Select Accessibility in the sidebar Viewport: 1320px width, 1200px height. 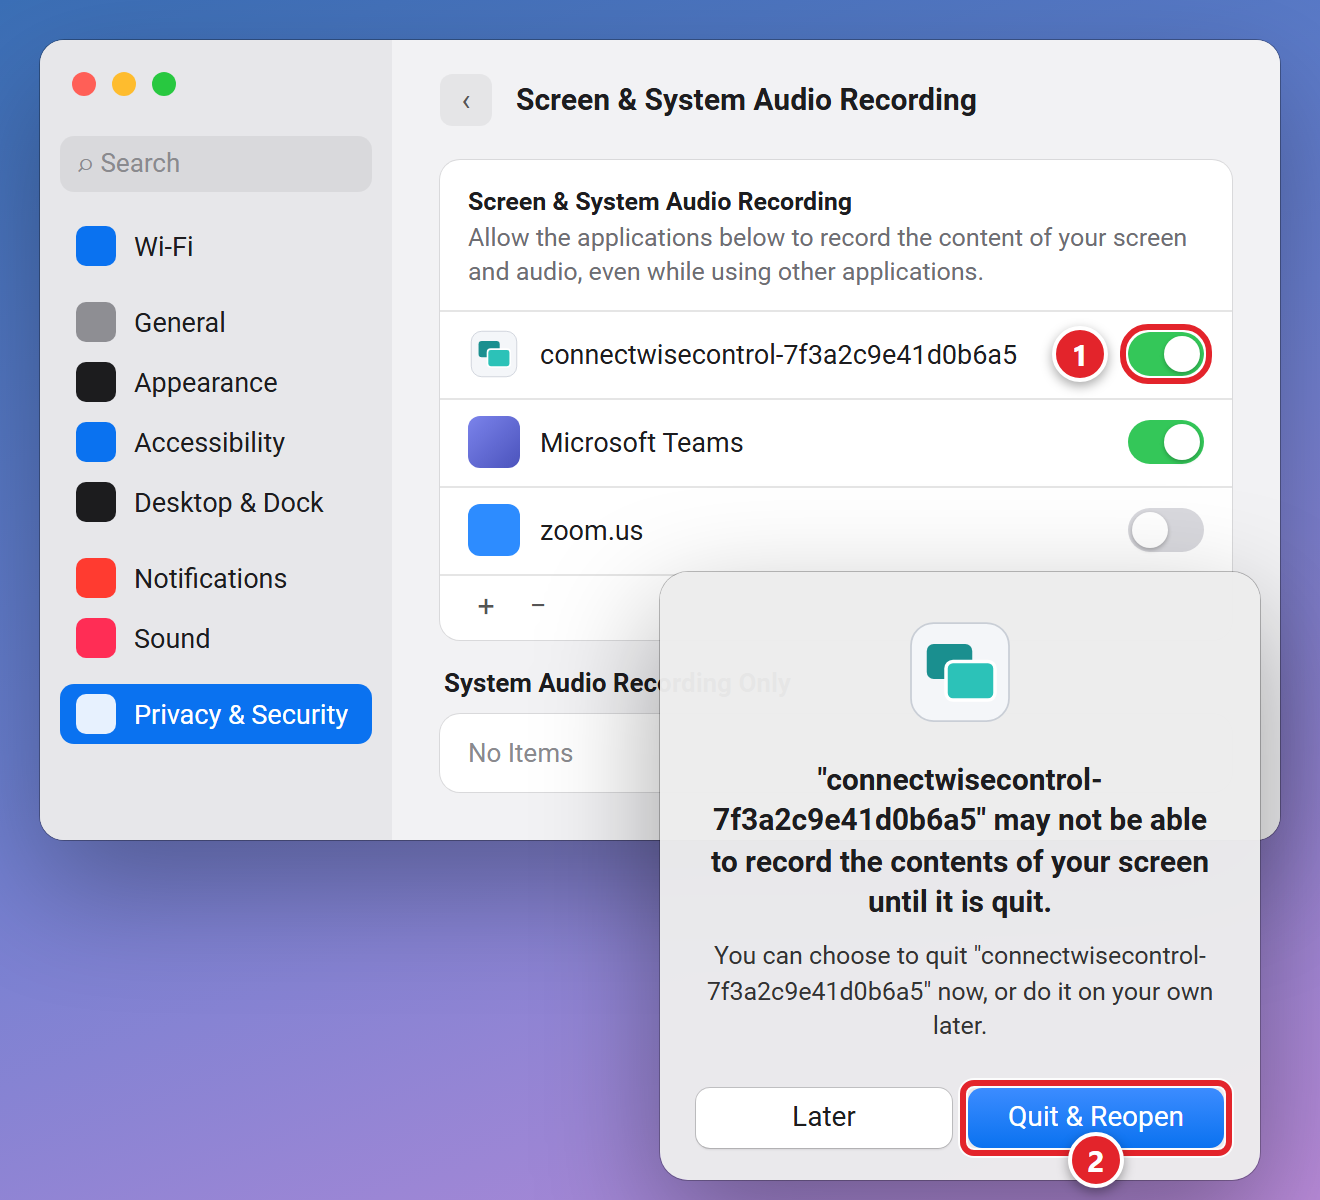[216, 442]
